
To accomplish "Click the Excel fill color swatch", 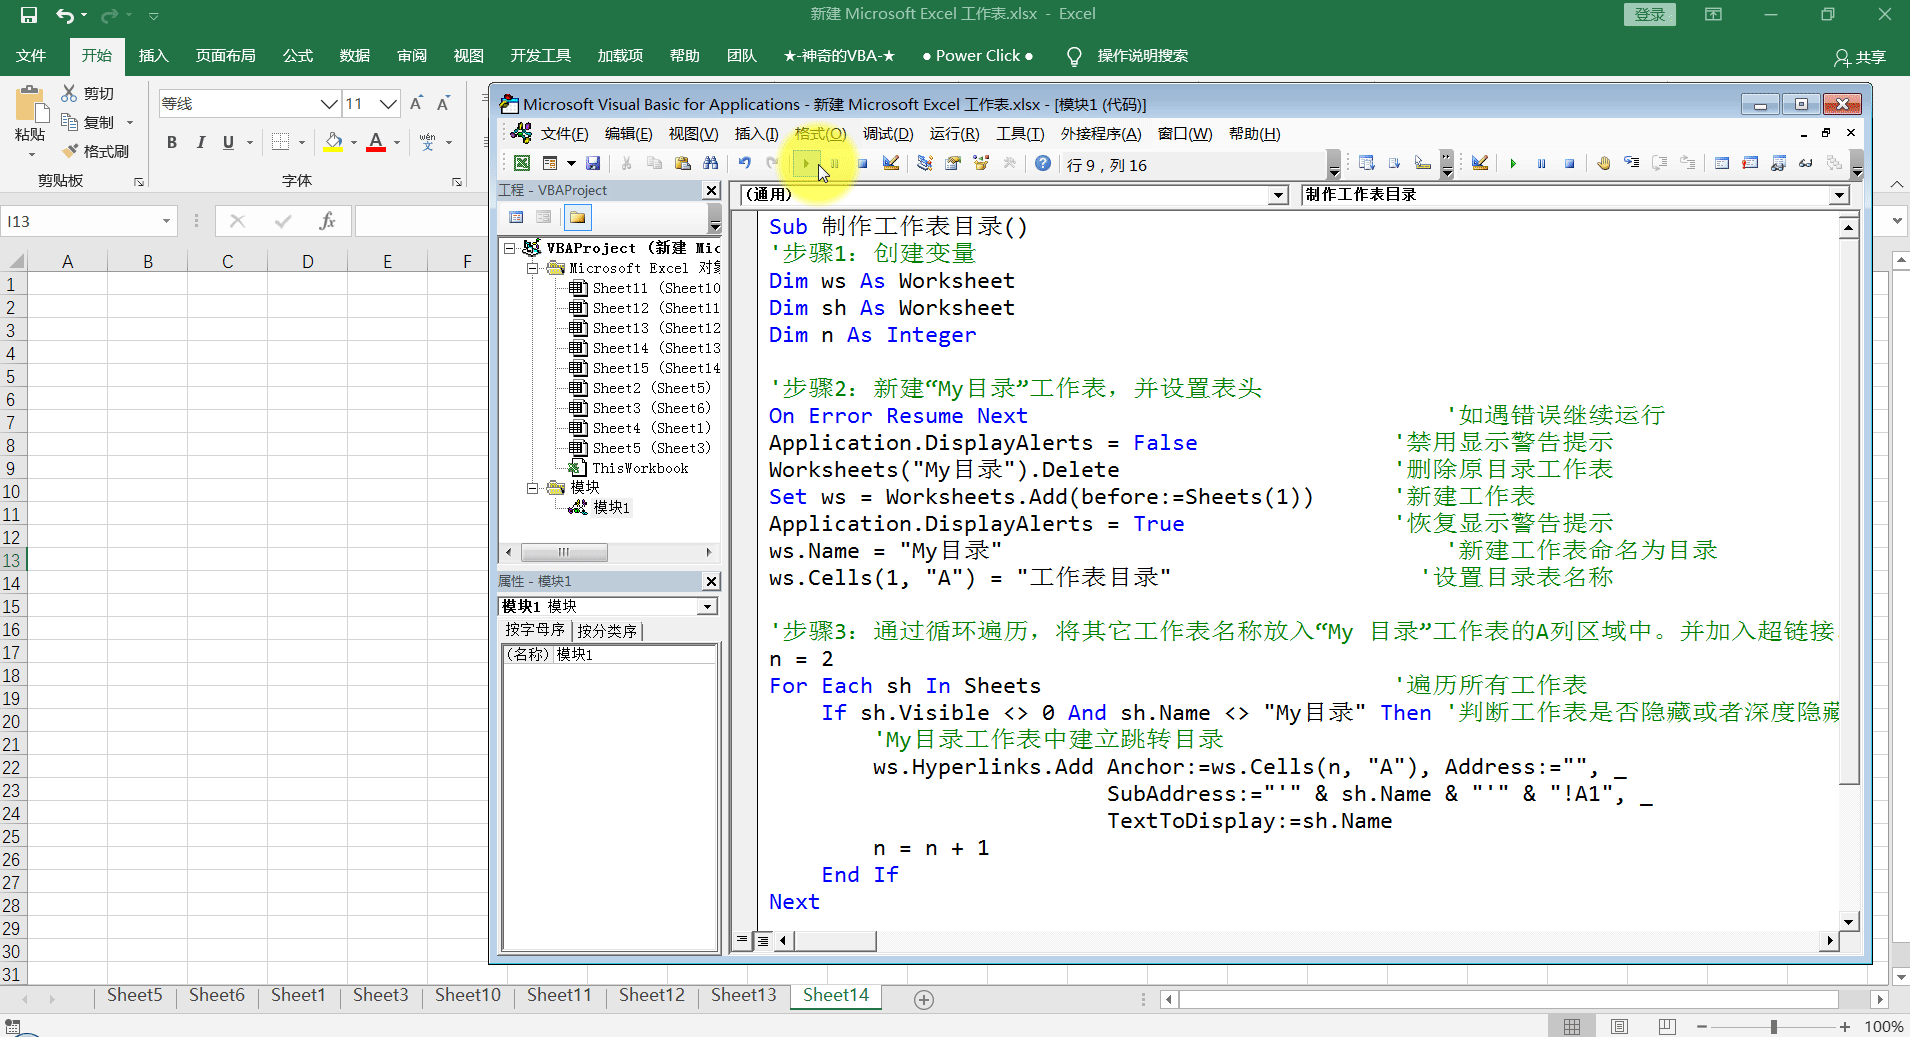I will coord(334,142).
